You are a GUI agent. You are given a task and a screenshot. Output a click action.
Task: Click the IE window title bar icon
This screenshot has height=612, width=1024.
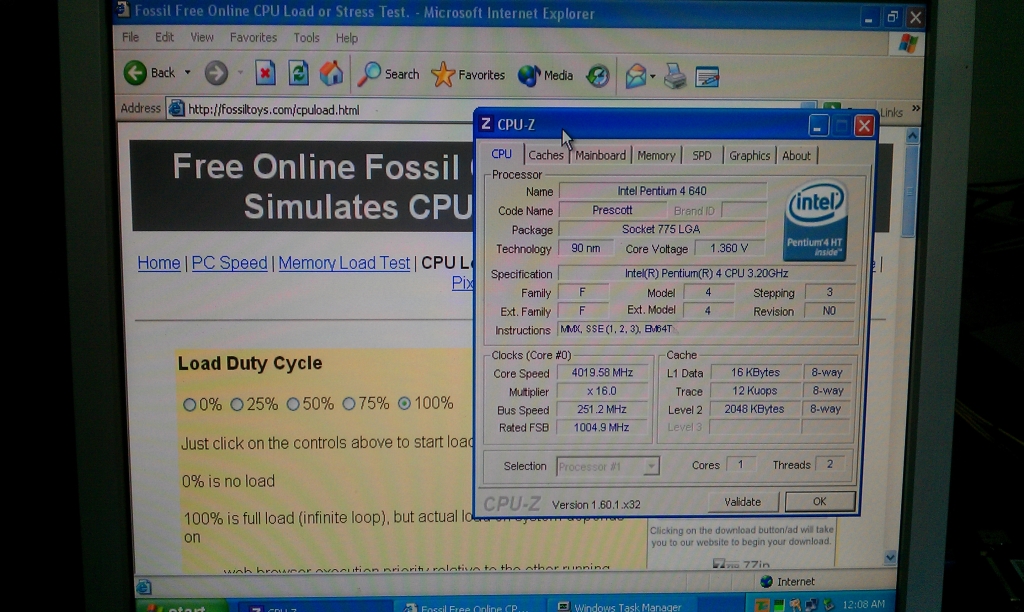(123, 10)
